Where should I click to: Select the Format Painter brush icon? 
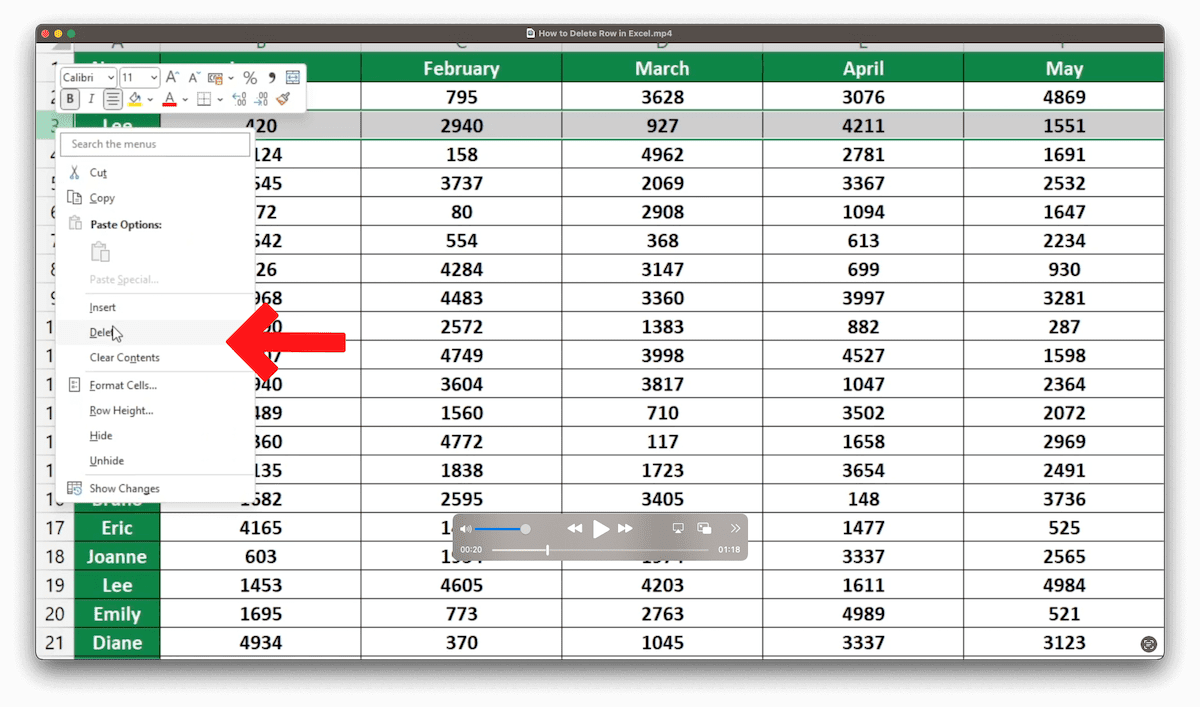(x=283, y=100)
